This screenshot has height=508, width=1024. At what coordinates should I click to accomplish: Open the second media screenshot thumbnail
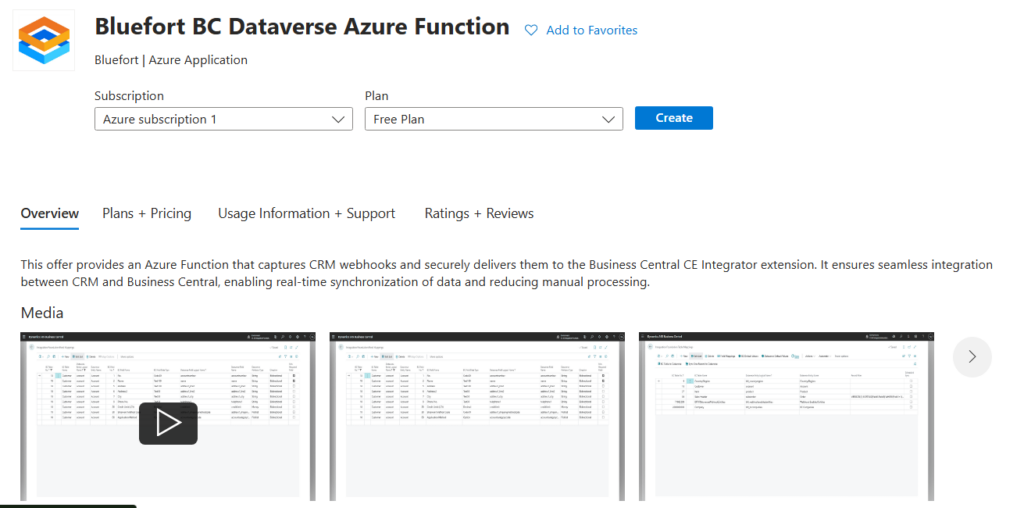coord(476,416)
